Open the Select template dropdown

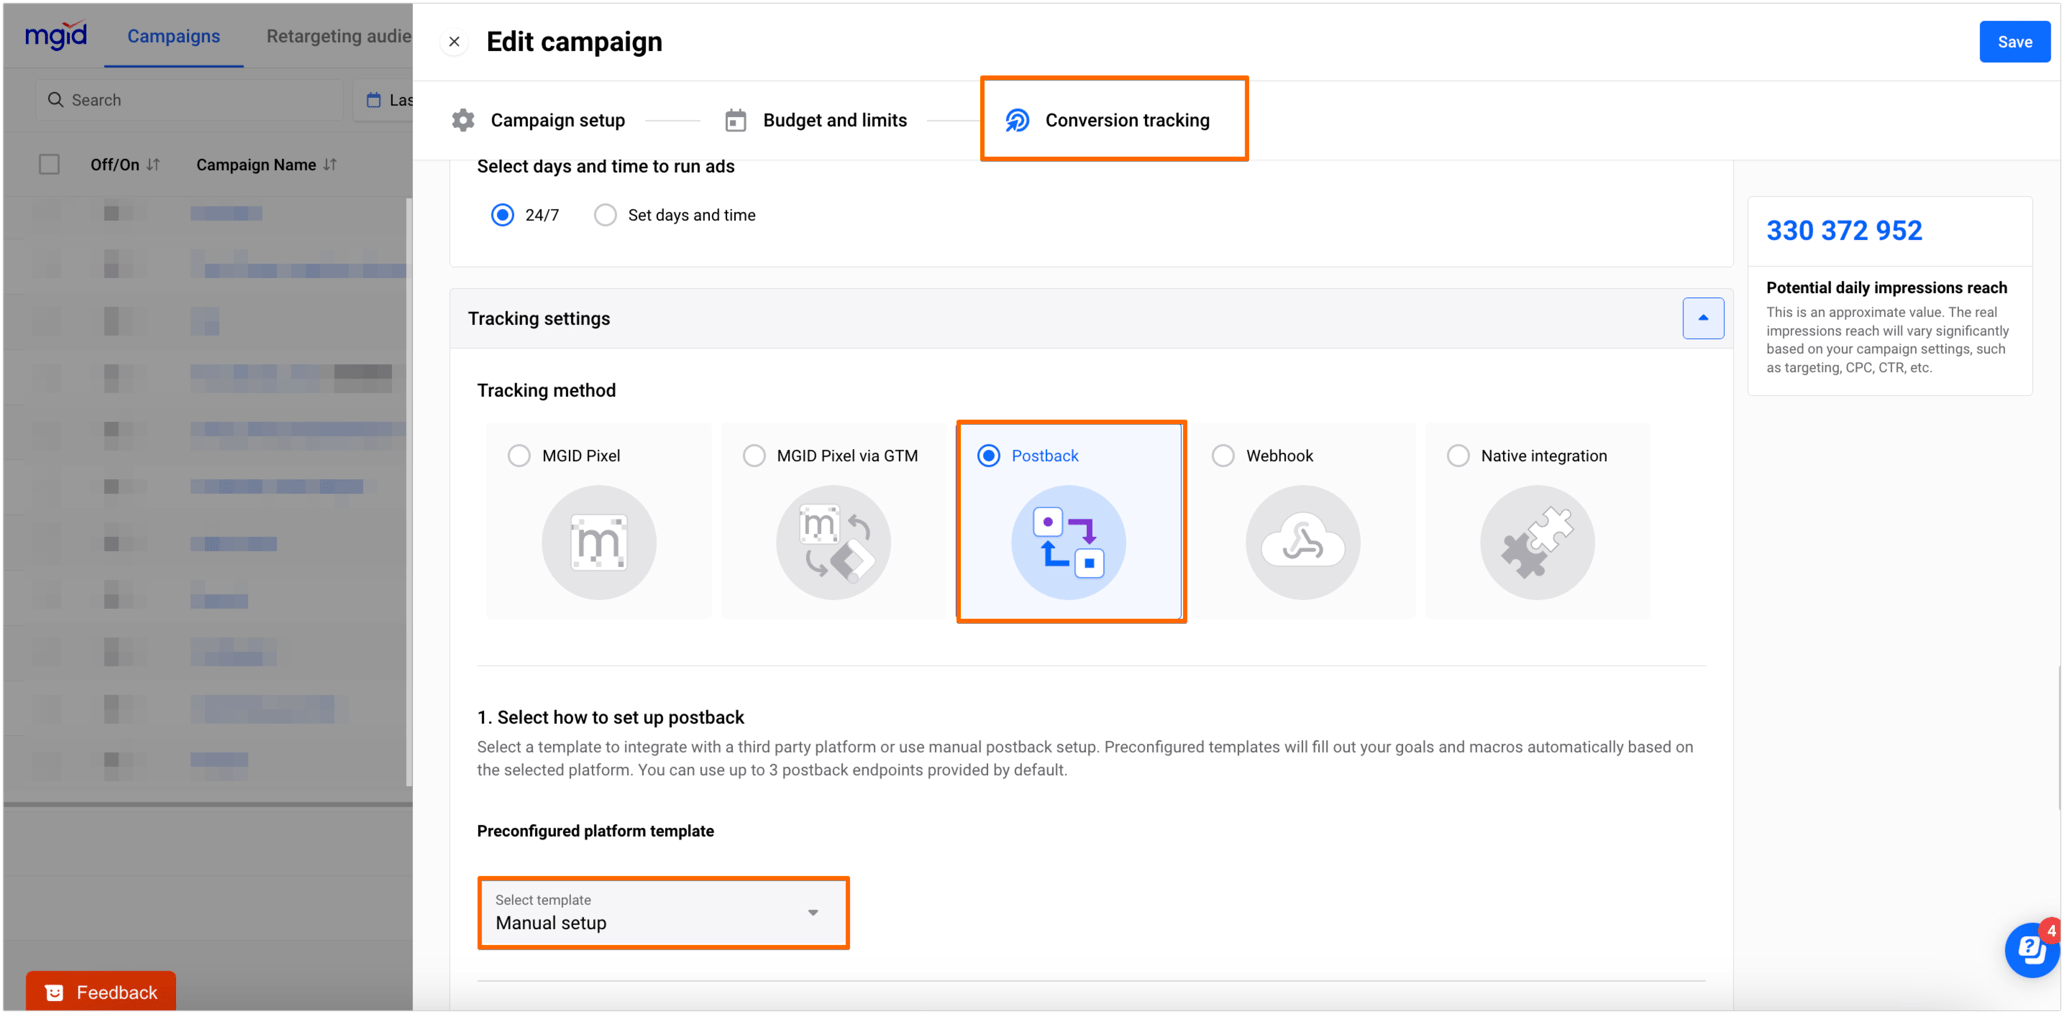coord(663,912)
